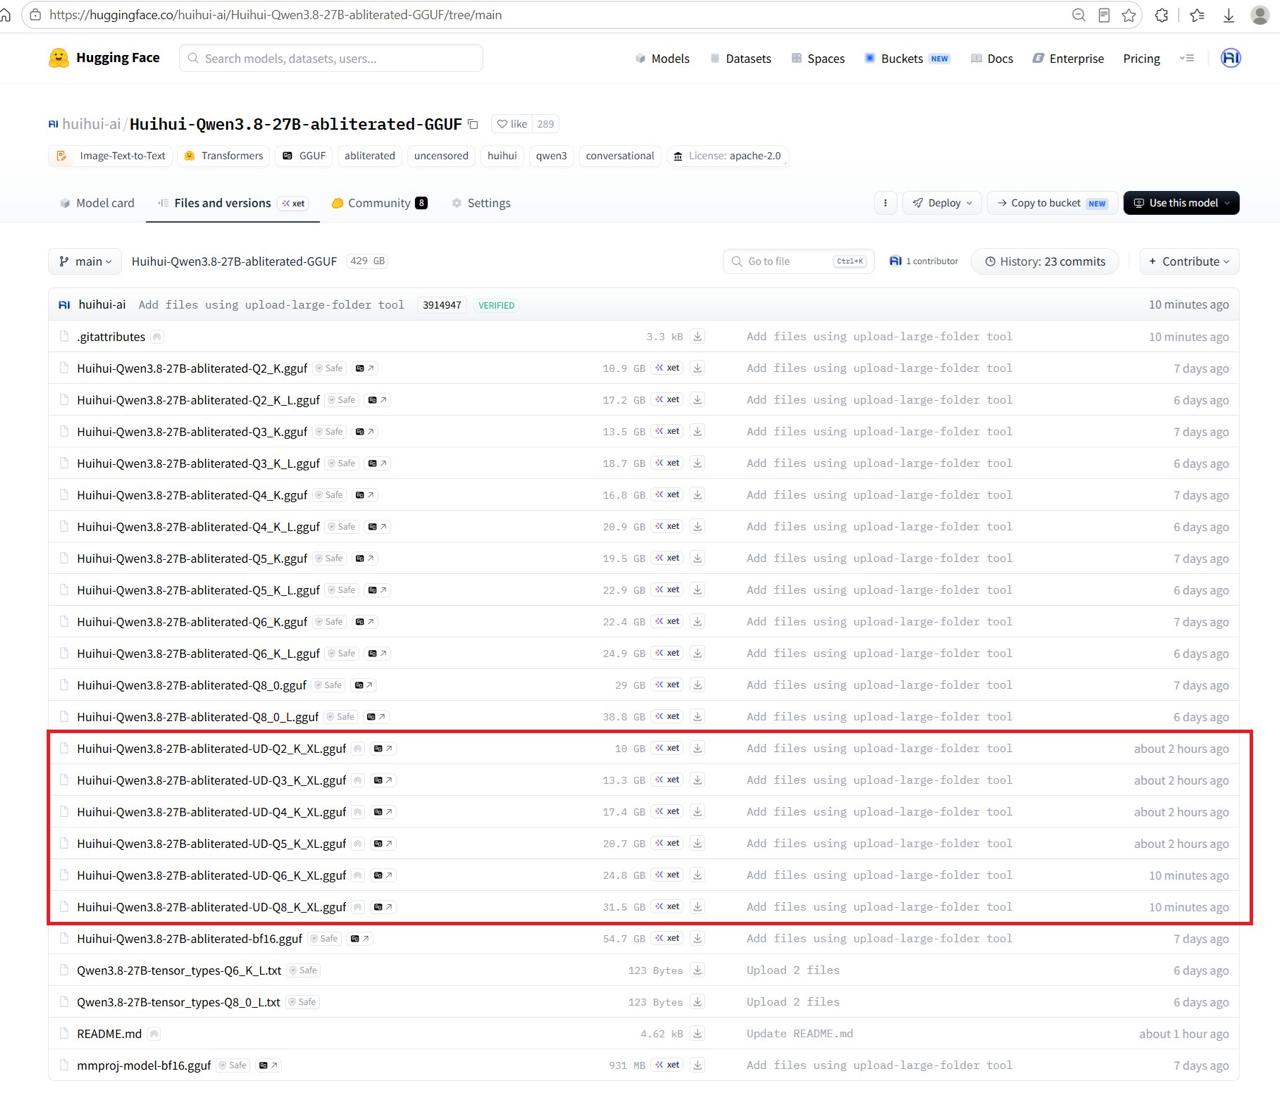
Task: Focus the Go to file search box
Action: (x=799, y=261)
